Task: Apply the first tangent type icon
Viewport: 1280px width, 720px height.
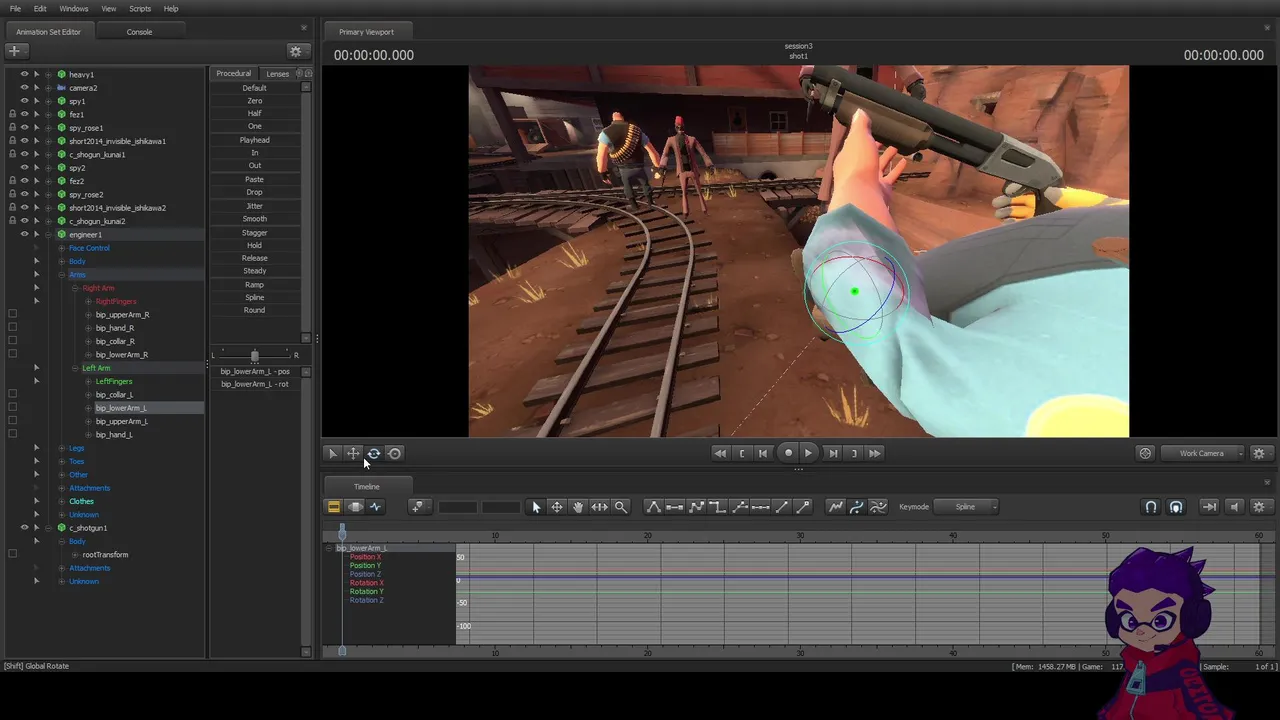Action: 653,507
